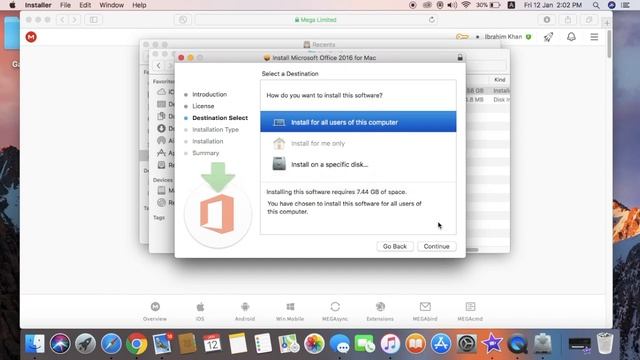Click the Extensions footer link
The height and width of the screenshot is (360, 640).
(x=380, y=311)
